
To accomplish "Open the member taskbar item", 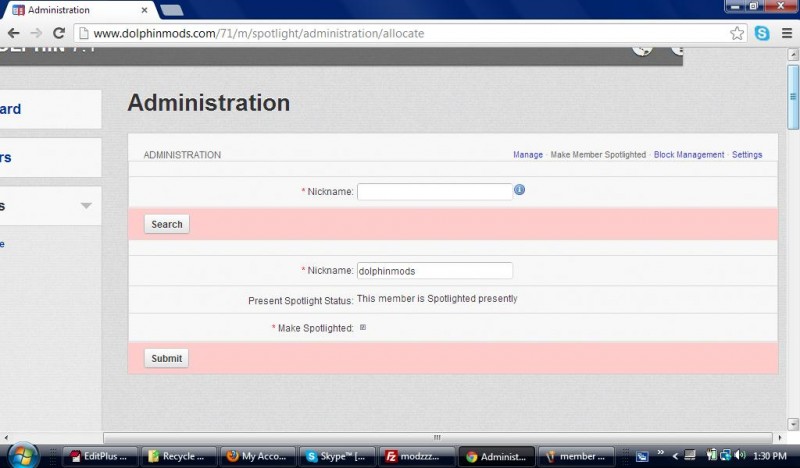I will (575, 456).
